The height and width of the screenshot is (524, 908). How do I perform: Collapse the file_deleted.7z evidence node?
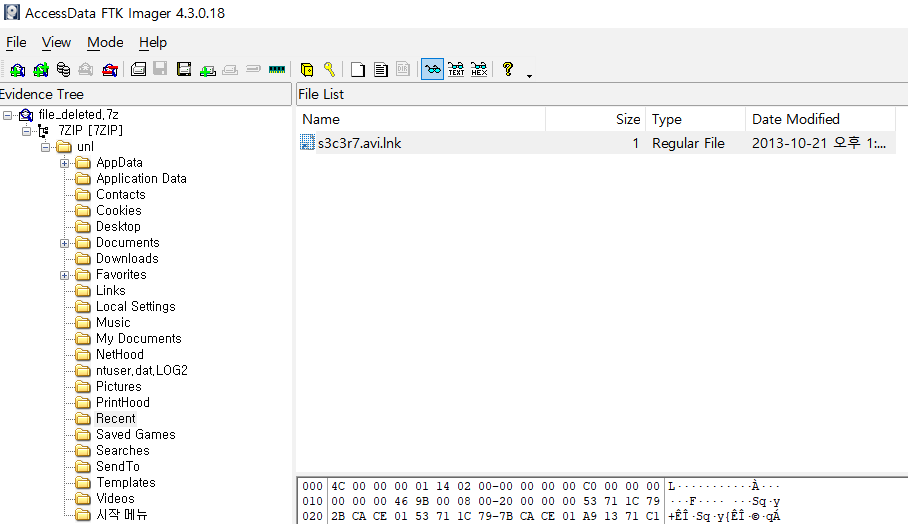[x=8, y=115]
